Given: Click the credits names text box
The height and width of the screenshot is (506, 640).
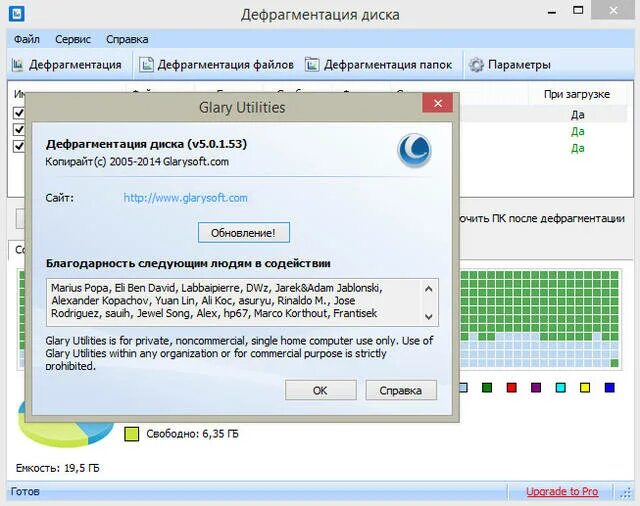Looking at the screenshot, I should 242,302.
